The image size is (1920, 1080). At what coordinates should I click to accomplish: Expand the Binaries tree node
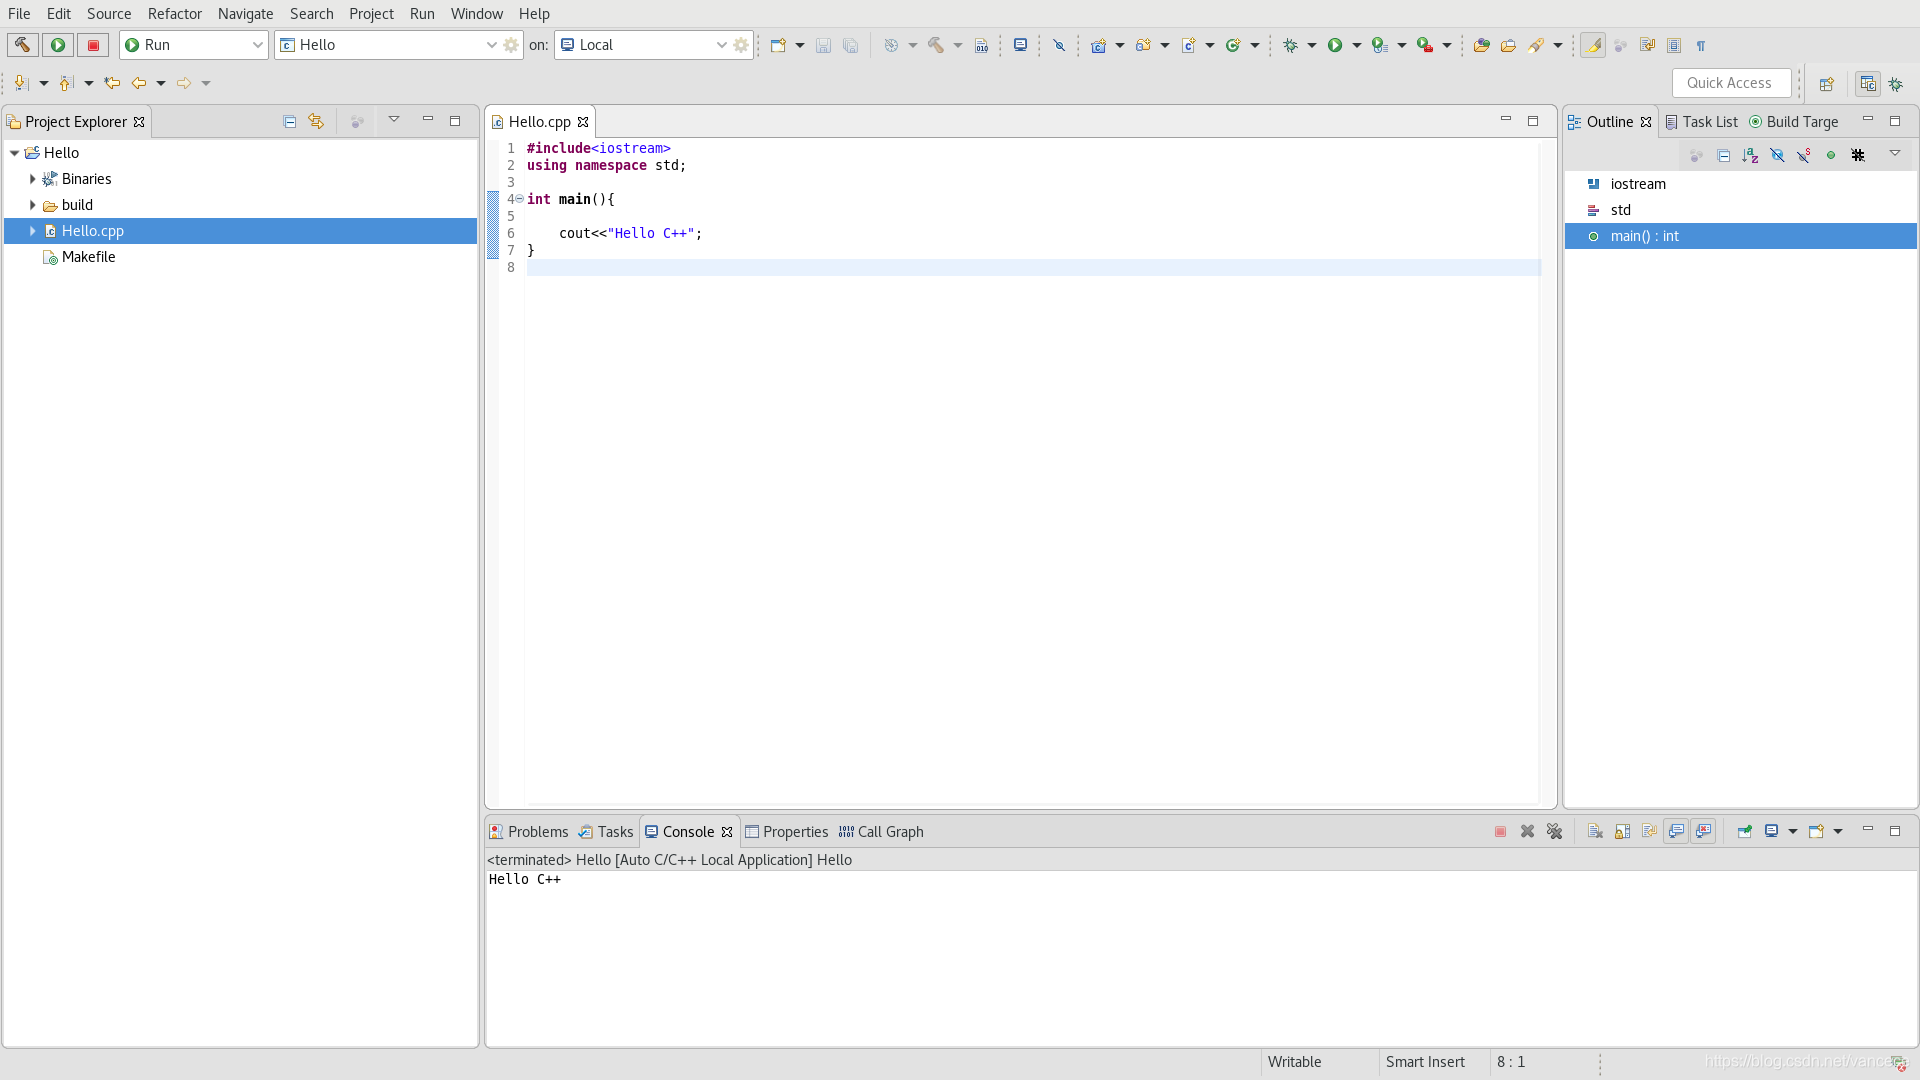[33, 179]
